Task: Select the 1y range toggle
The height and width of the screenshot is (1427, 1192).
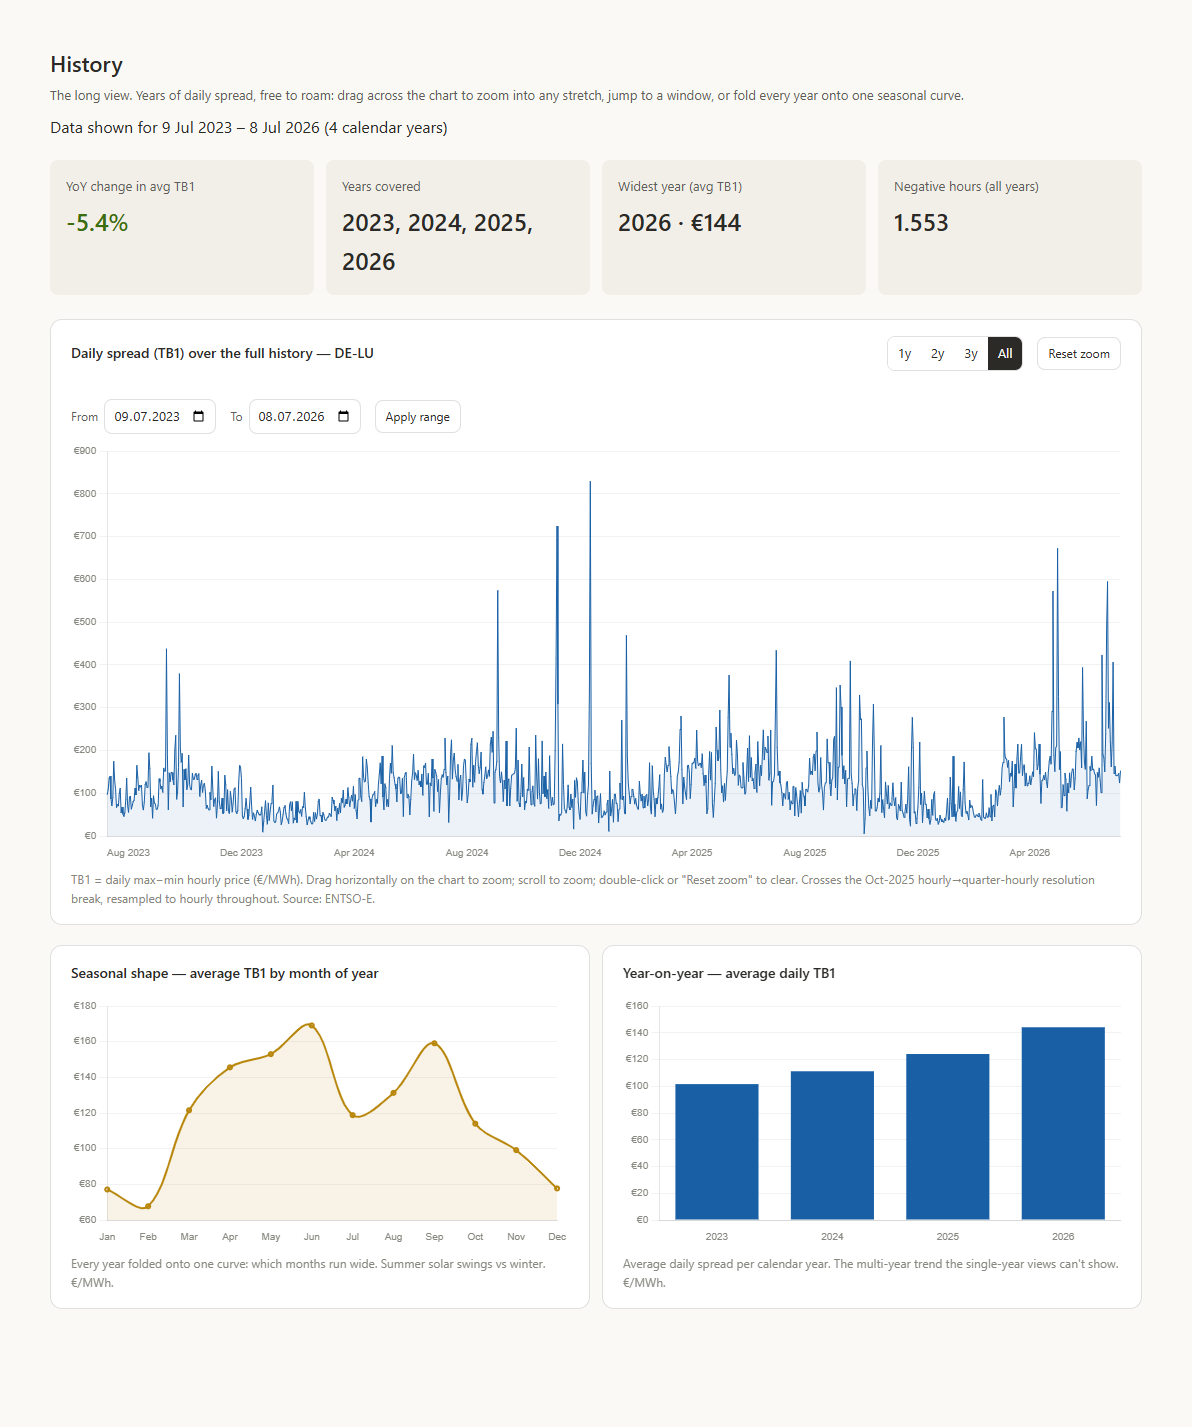Action: (x=905, y=354)
